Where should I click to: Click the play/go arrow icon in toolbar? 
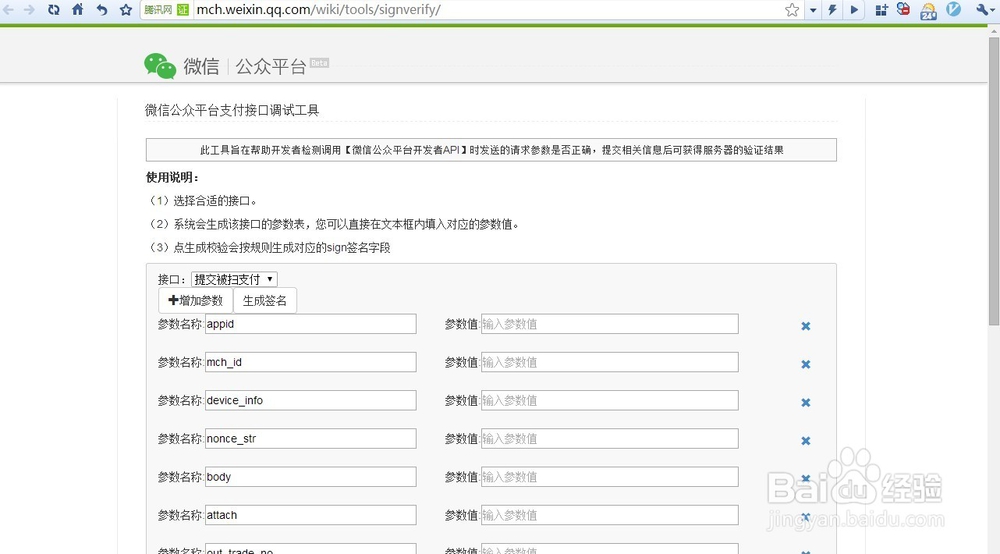coord(854,10)
